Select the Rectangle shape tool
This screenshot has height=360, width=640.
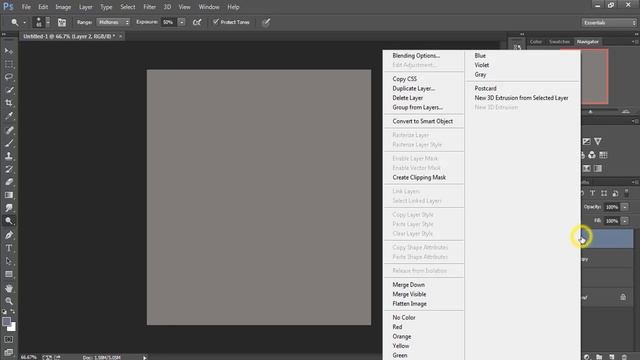(9, 274)
